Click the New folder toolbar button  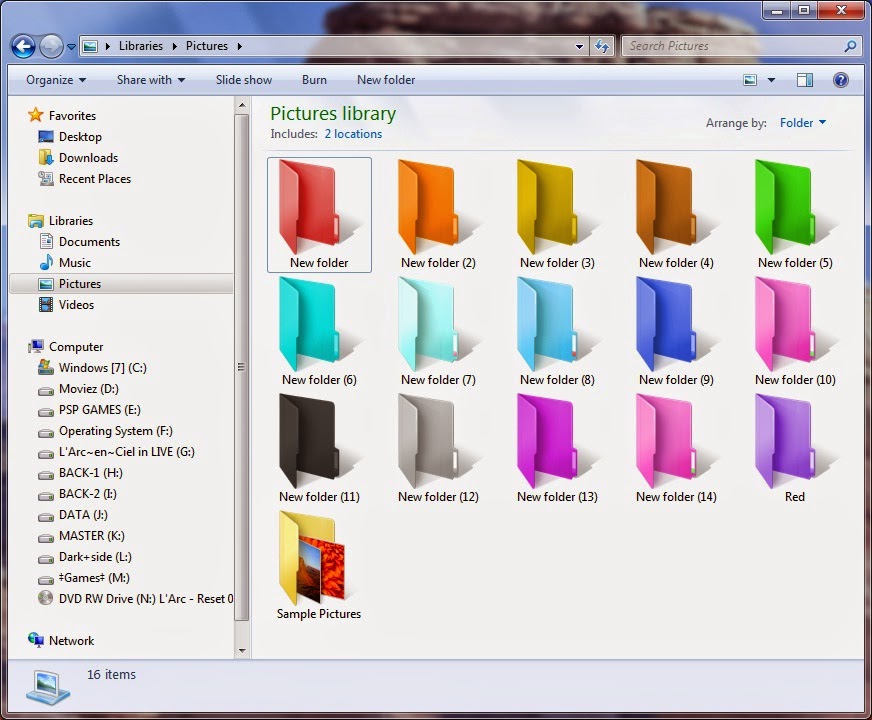tap(386, 80)
